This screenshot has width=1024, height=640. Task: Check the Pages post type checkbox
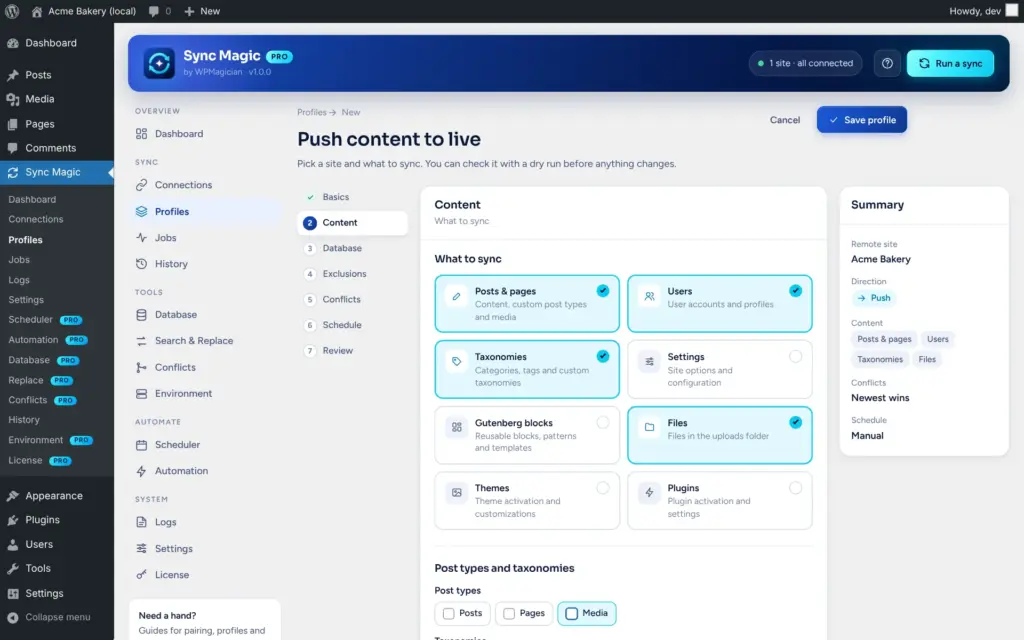click(509, 613)
